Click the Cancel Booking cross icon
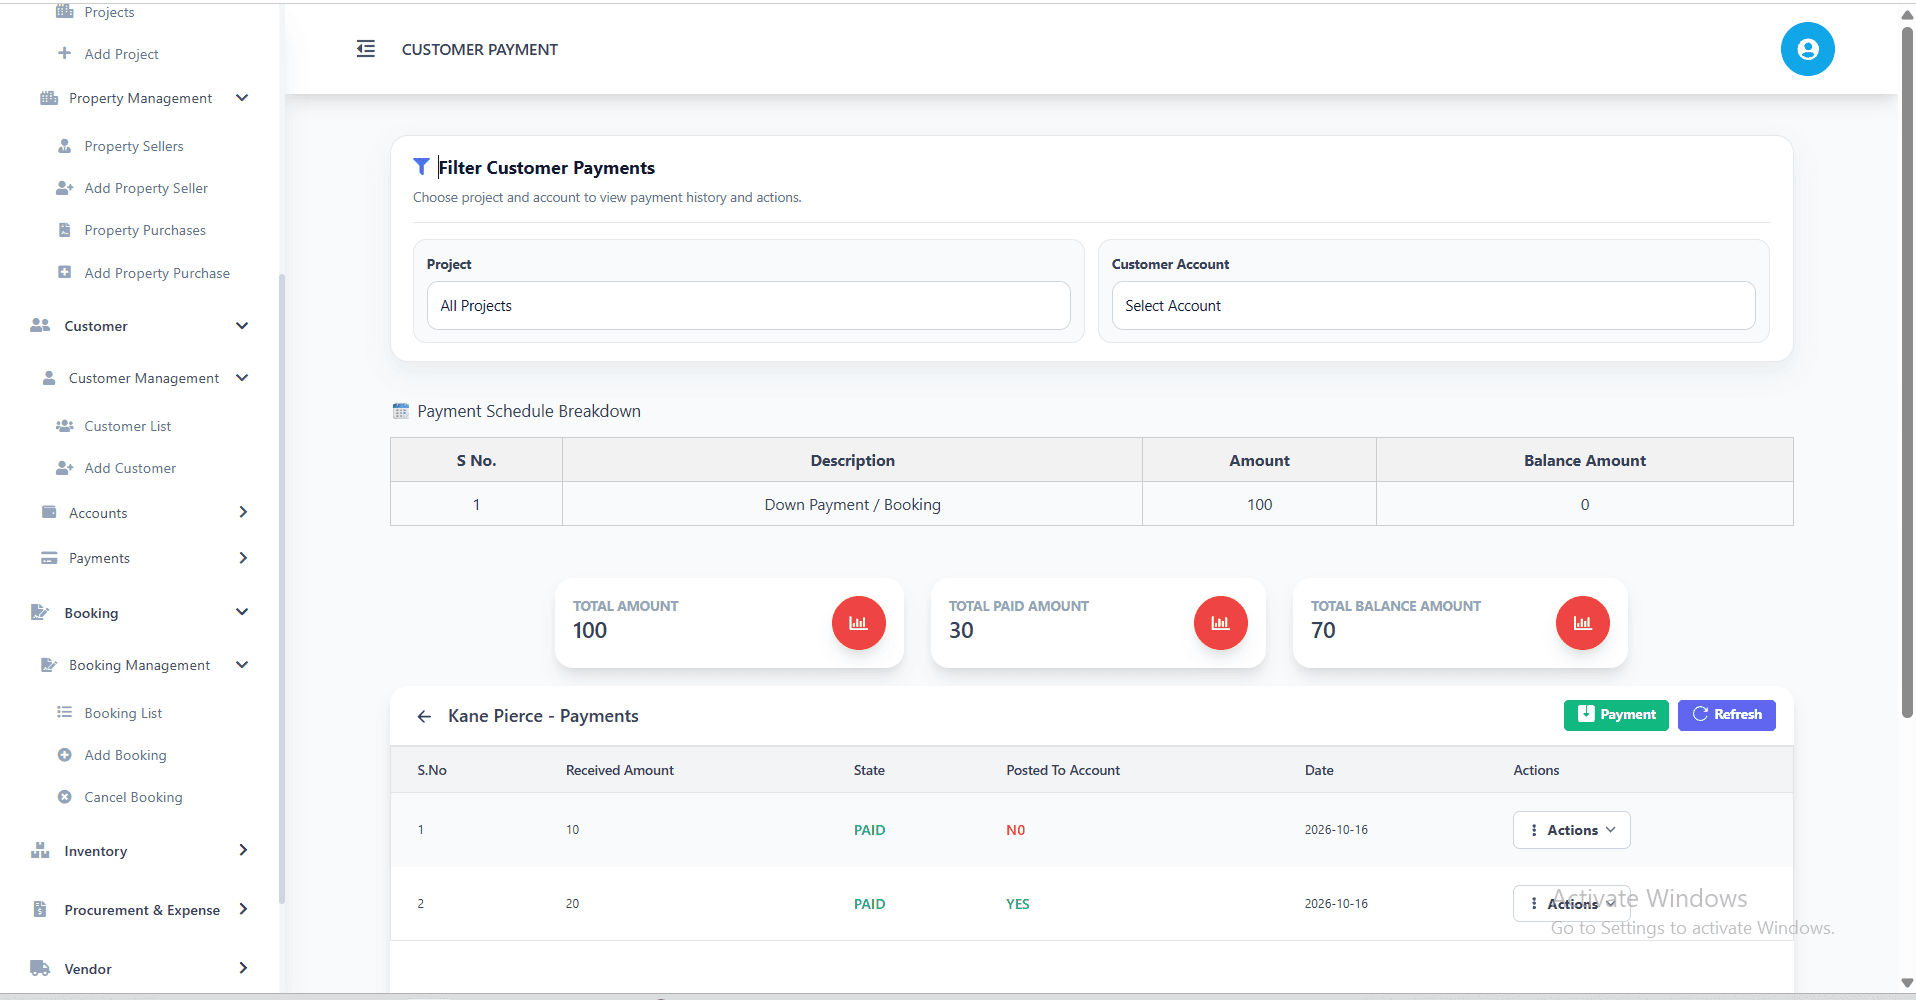 (x=65, y=797)
